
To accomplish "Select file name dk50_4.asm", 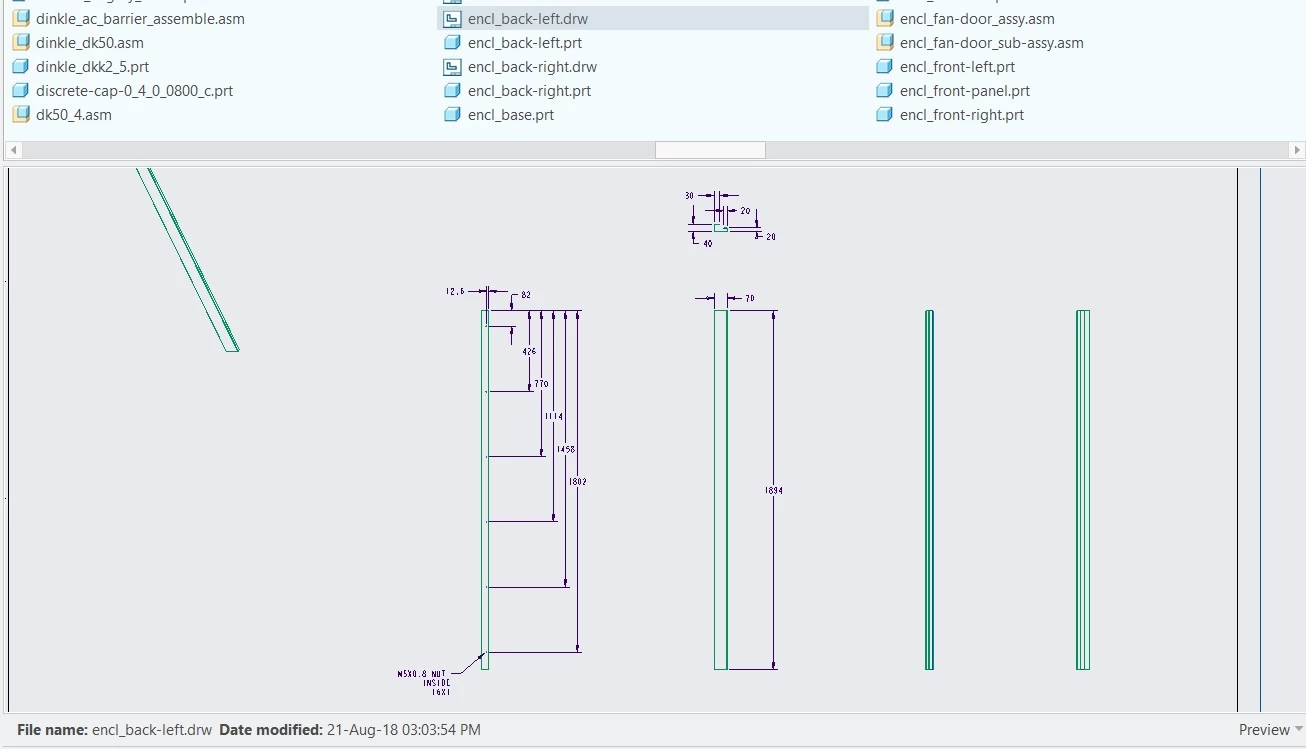I will [x=74, y=115].
